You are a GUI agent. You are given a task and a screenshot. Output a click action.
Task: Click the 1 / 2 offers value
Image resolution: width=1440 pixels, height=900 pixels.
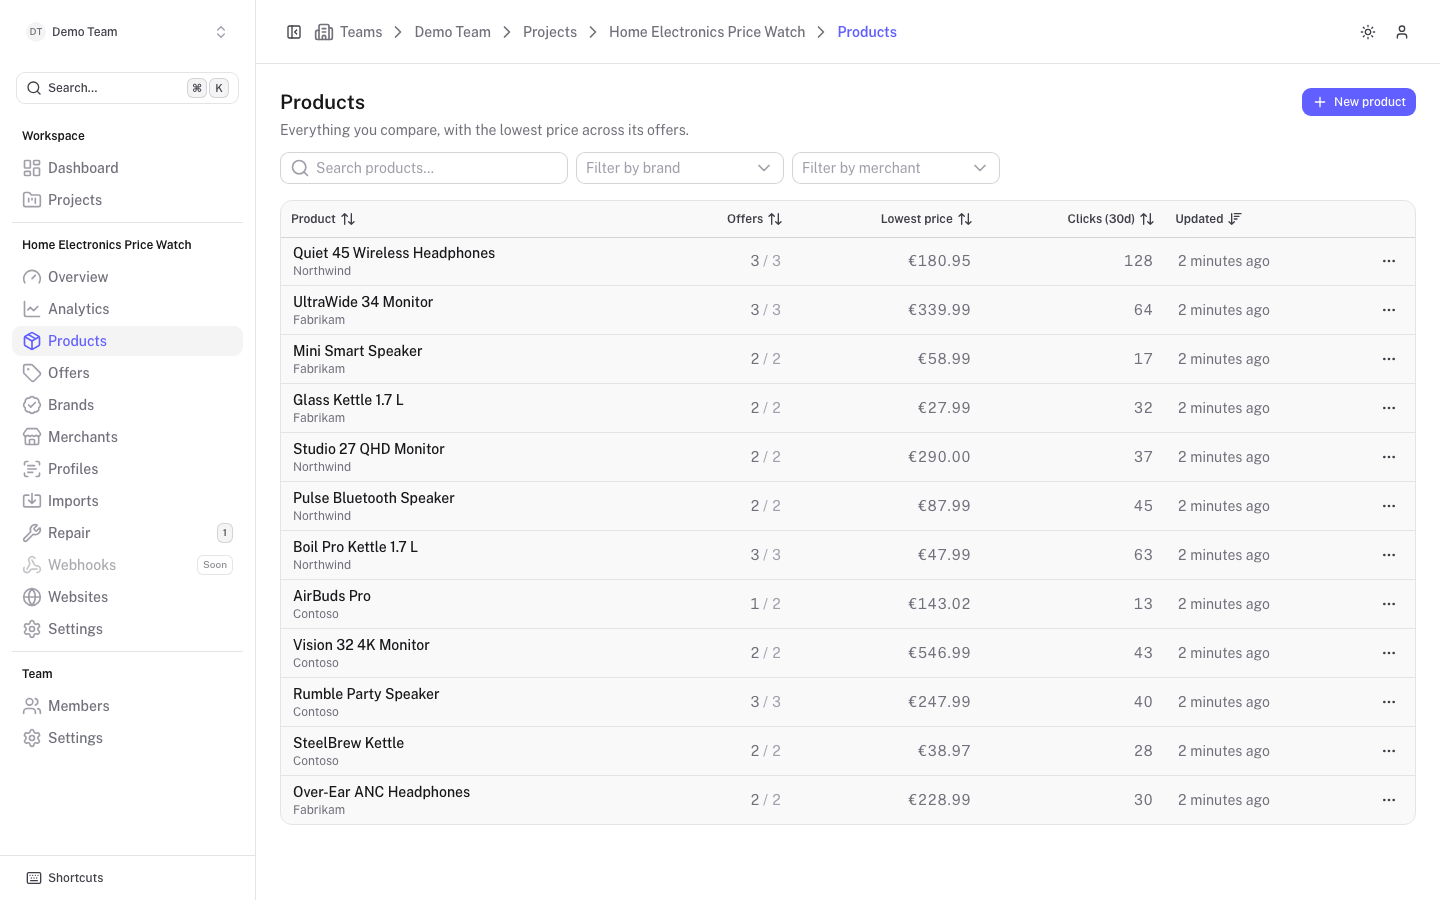click(766, 604)
